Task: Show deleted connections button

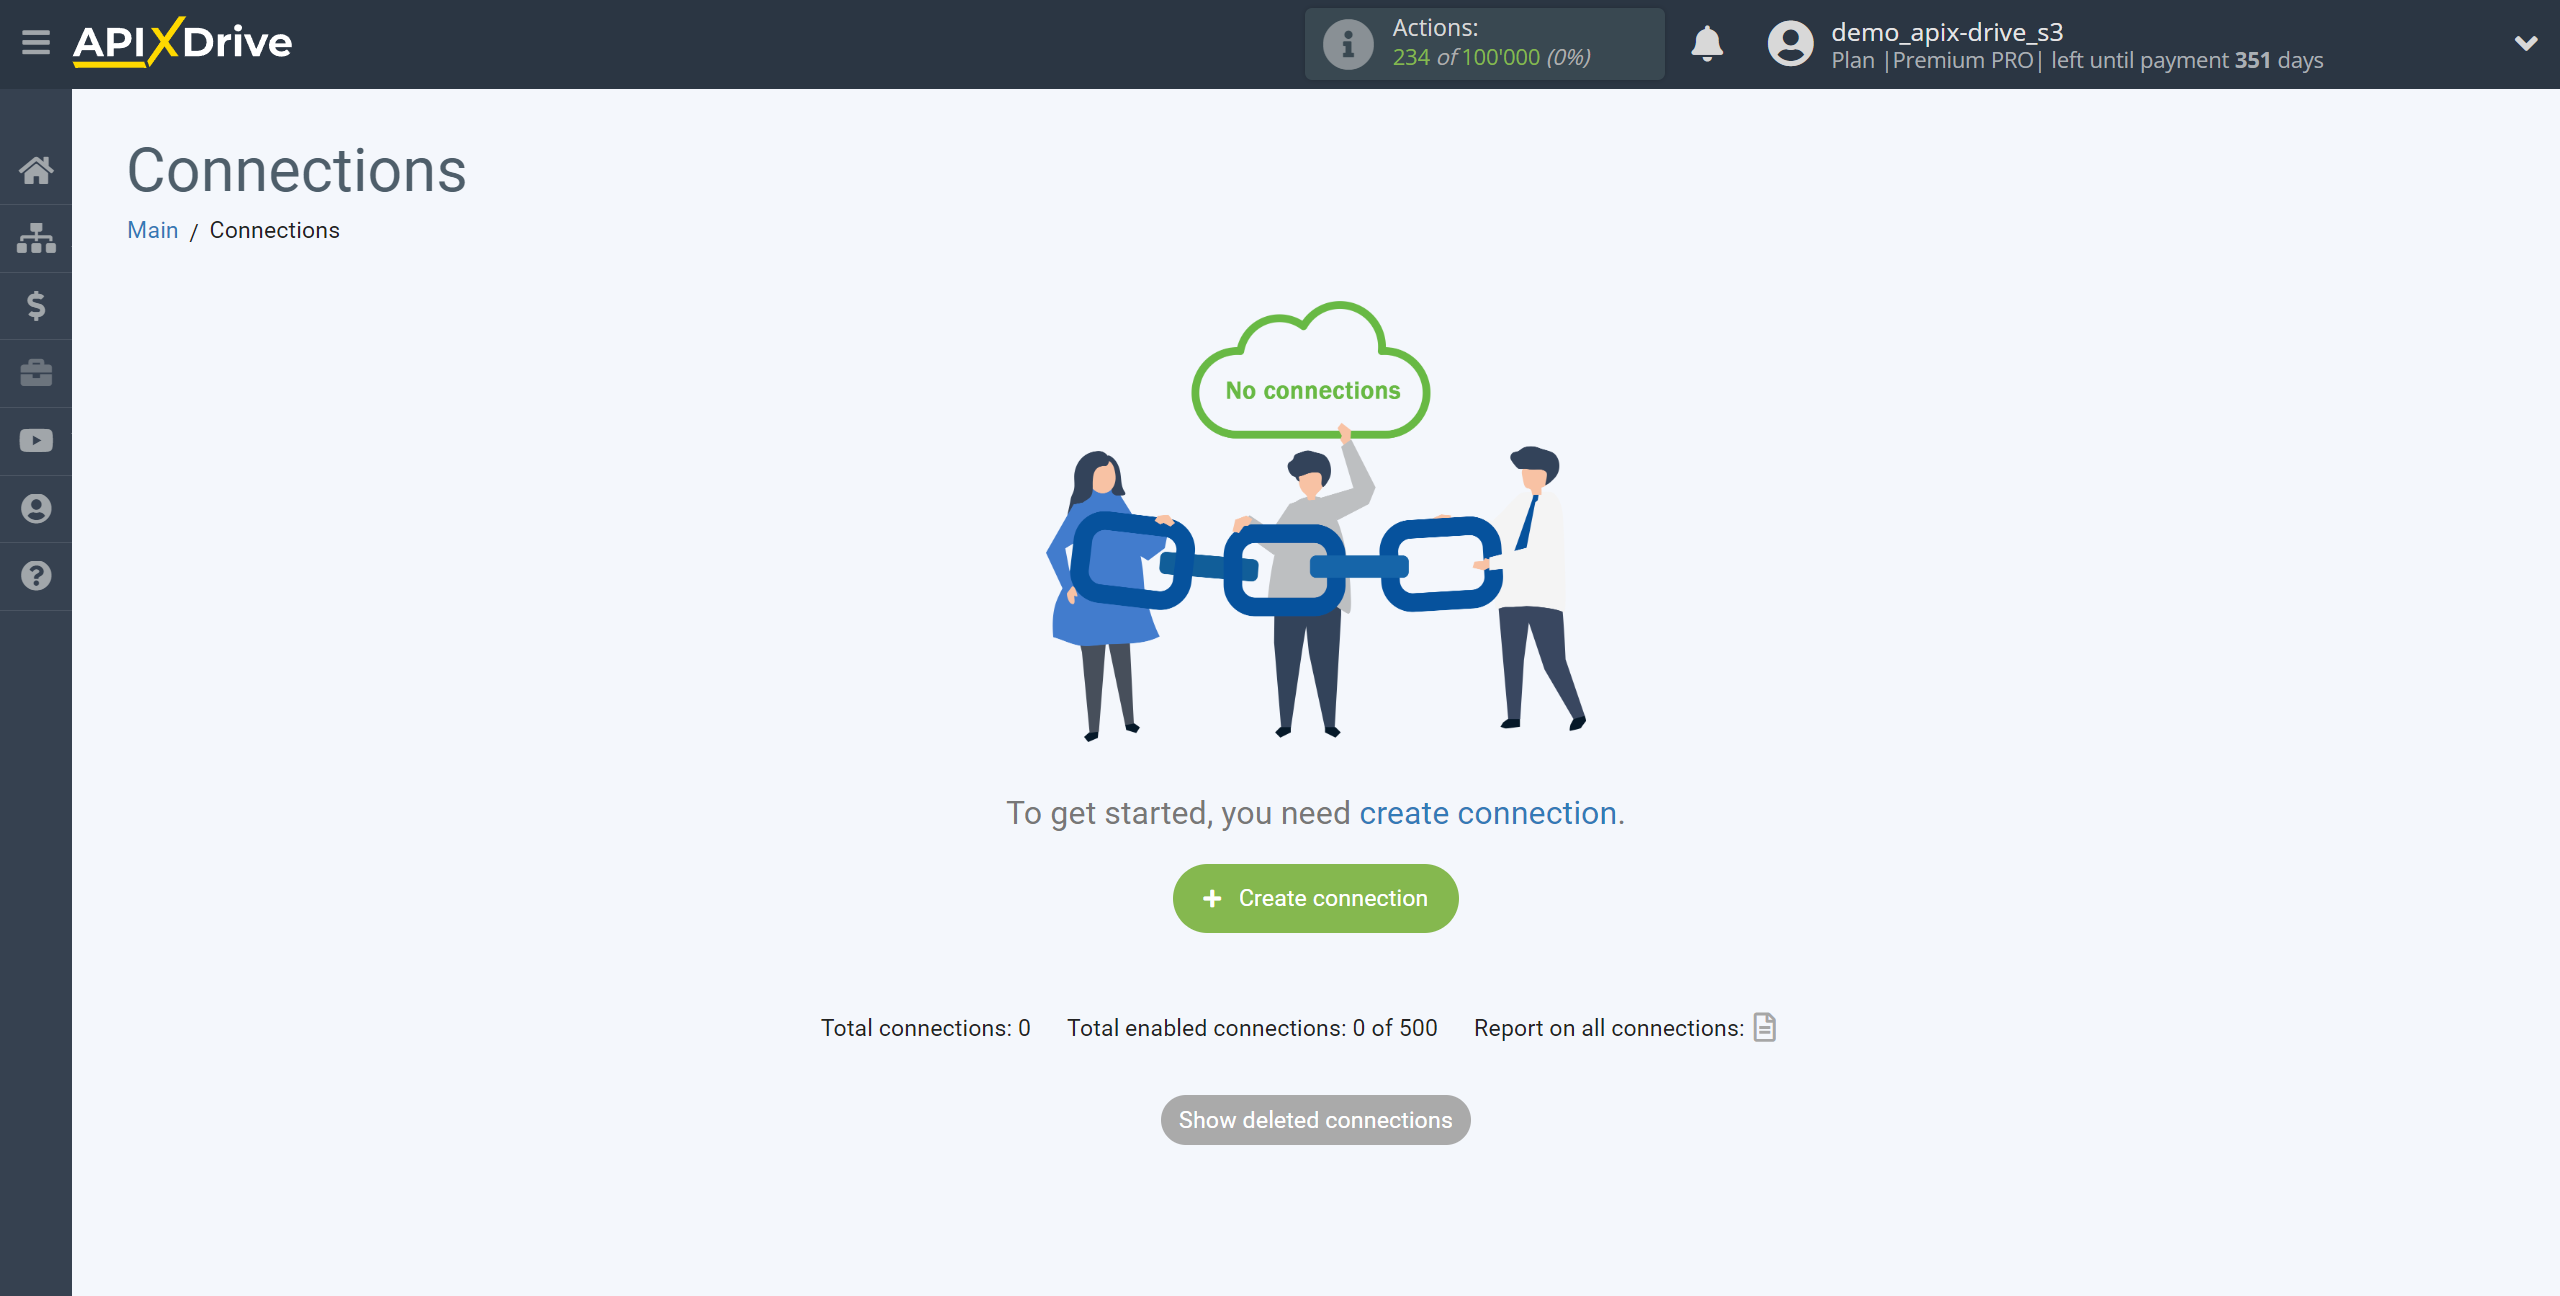Action: 1314,1119
